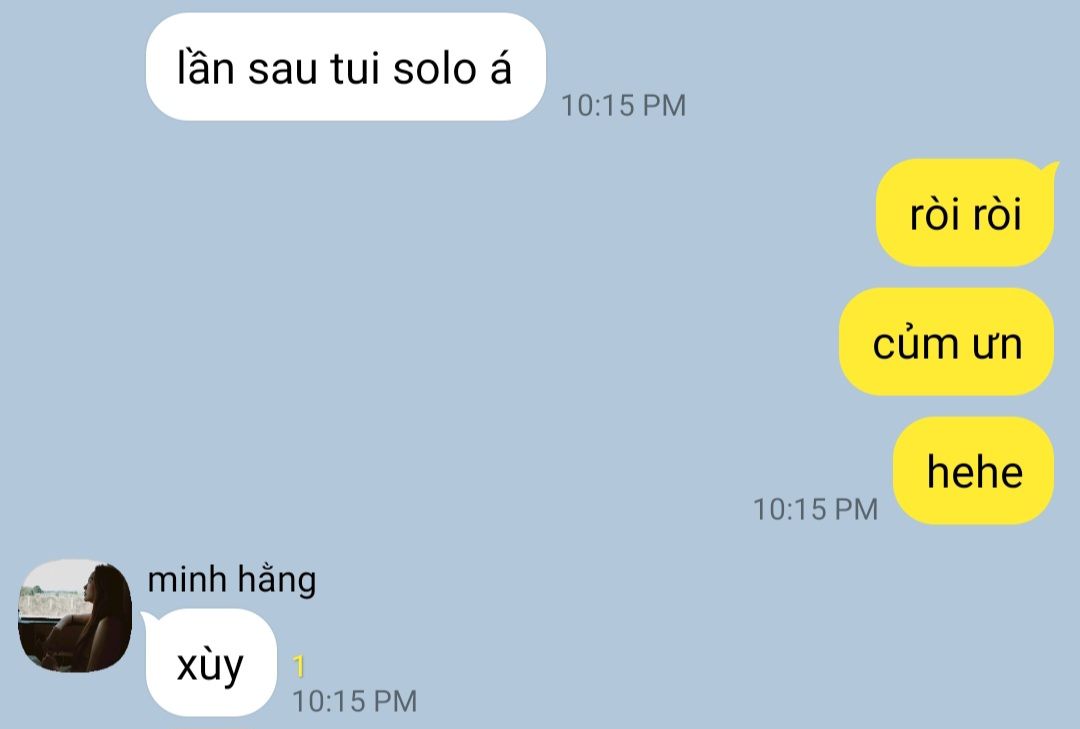The width and height of the screenshot is (1080, 729).
Task: Click the yellow "ròi ròi" message bubble
Action: click(x=965, y=213)
